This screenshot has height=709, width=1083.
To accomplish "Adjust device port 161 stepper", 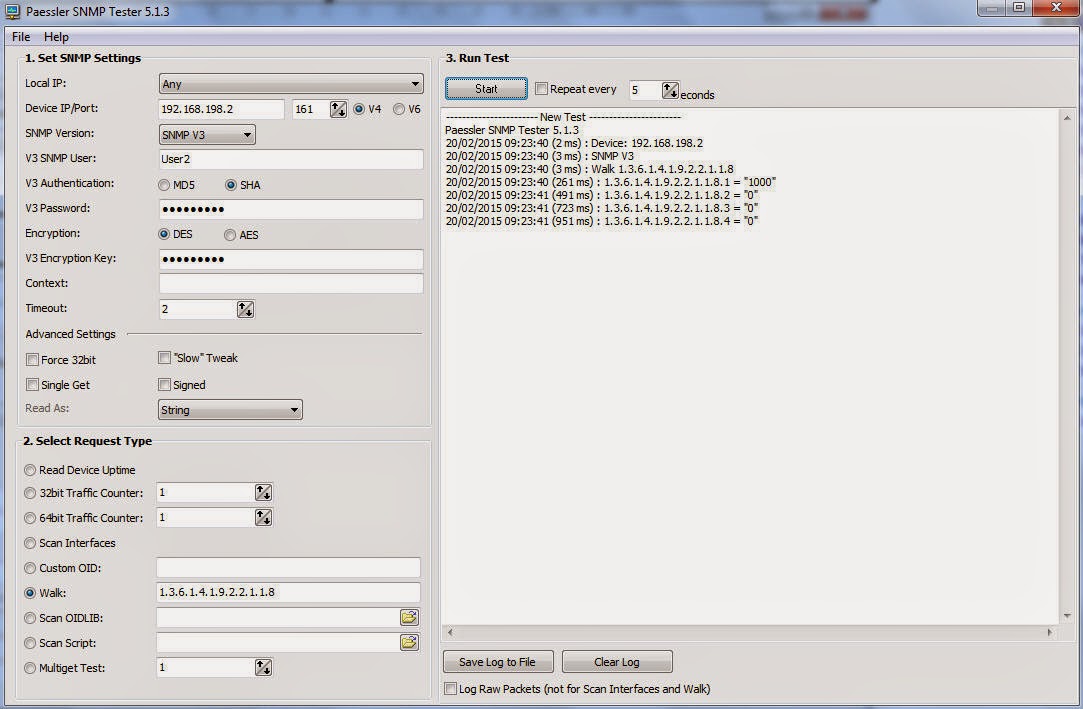I will 338,109.
